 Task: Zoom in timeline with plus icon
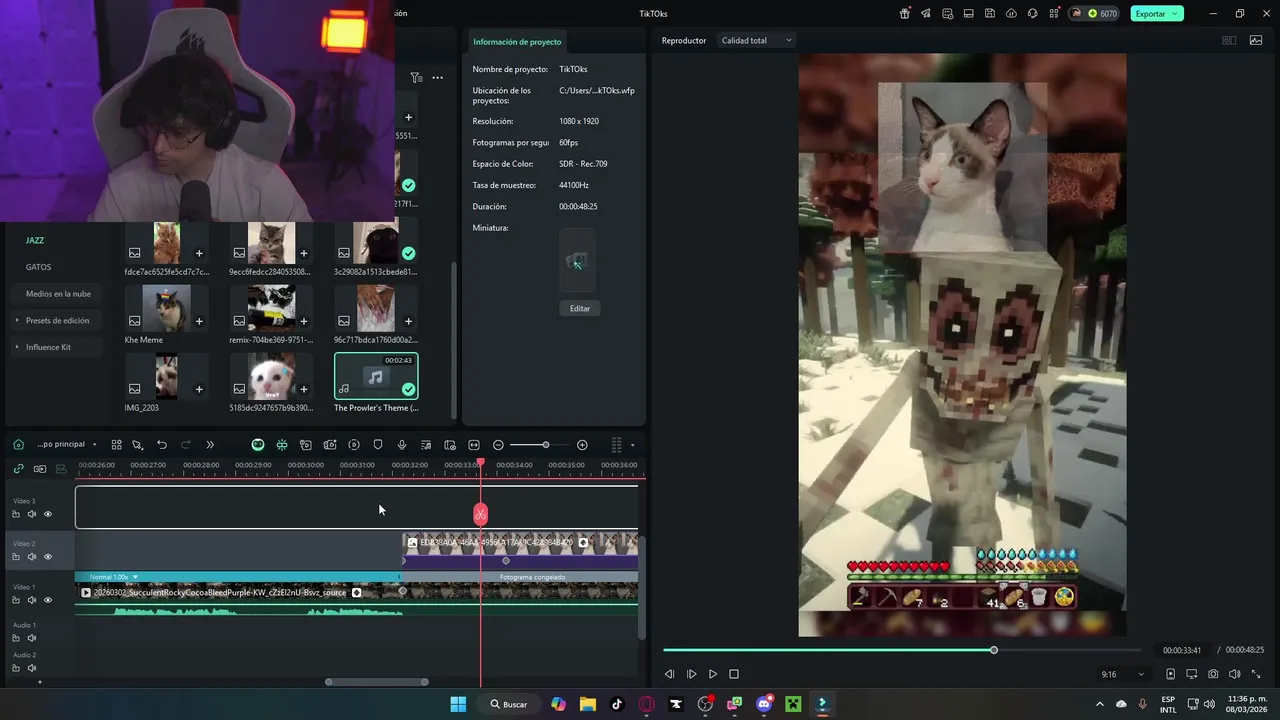click(582, 445)
